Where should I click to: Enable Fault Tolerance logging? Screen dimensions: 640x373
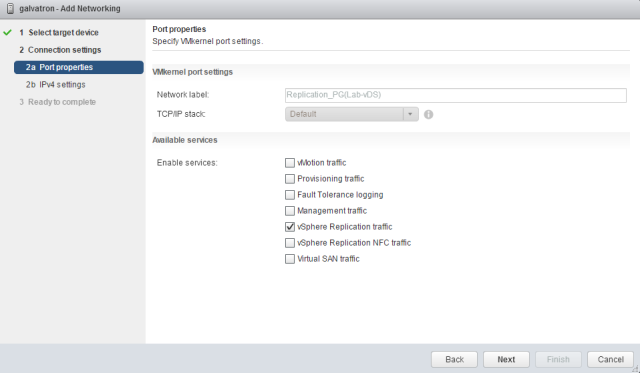click(289, 195)
